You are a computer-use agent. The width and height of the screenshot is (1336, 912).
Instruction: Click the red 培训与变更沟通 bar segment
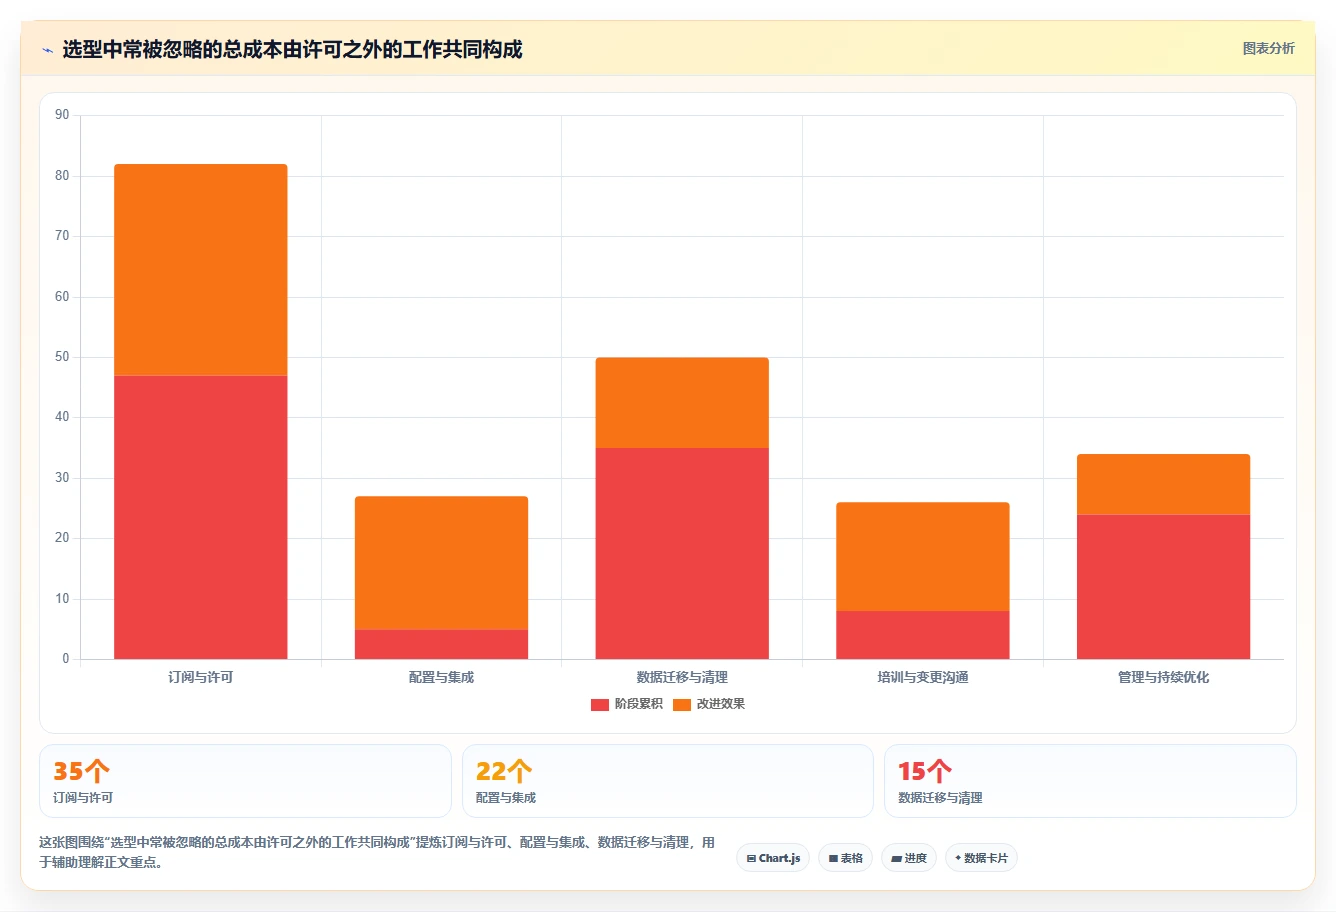pos(923,635)
